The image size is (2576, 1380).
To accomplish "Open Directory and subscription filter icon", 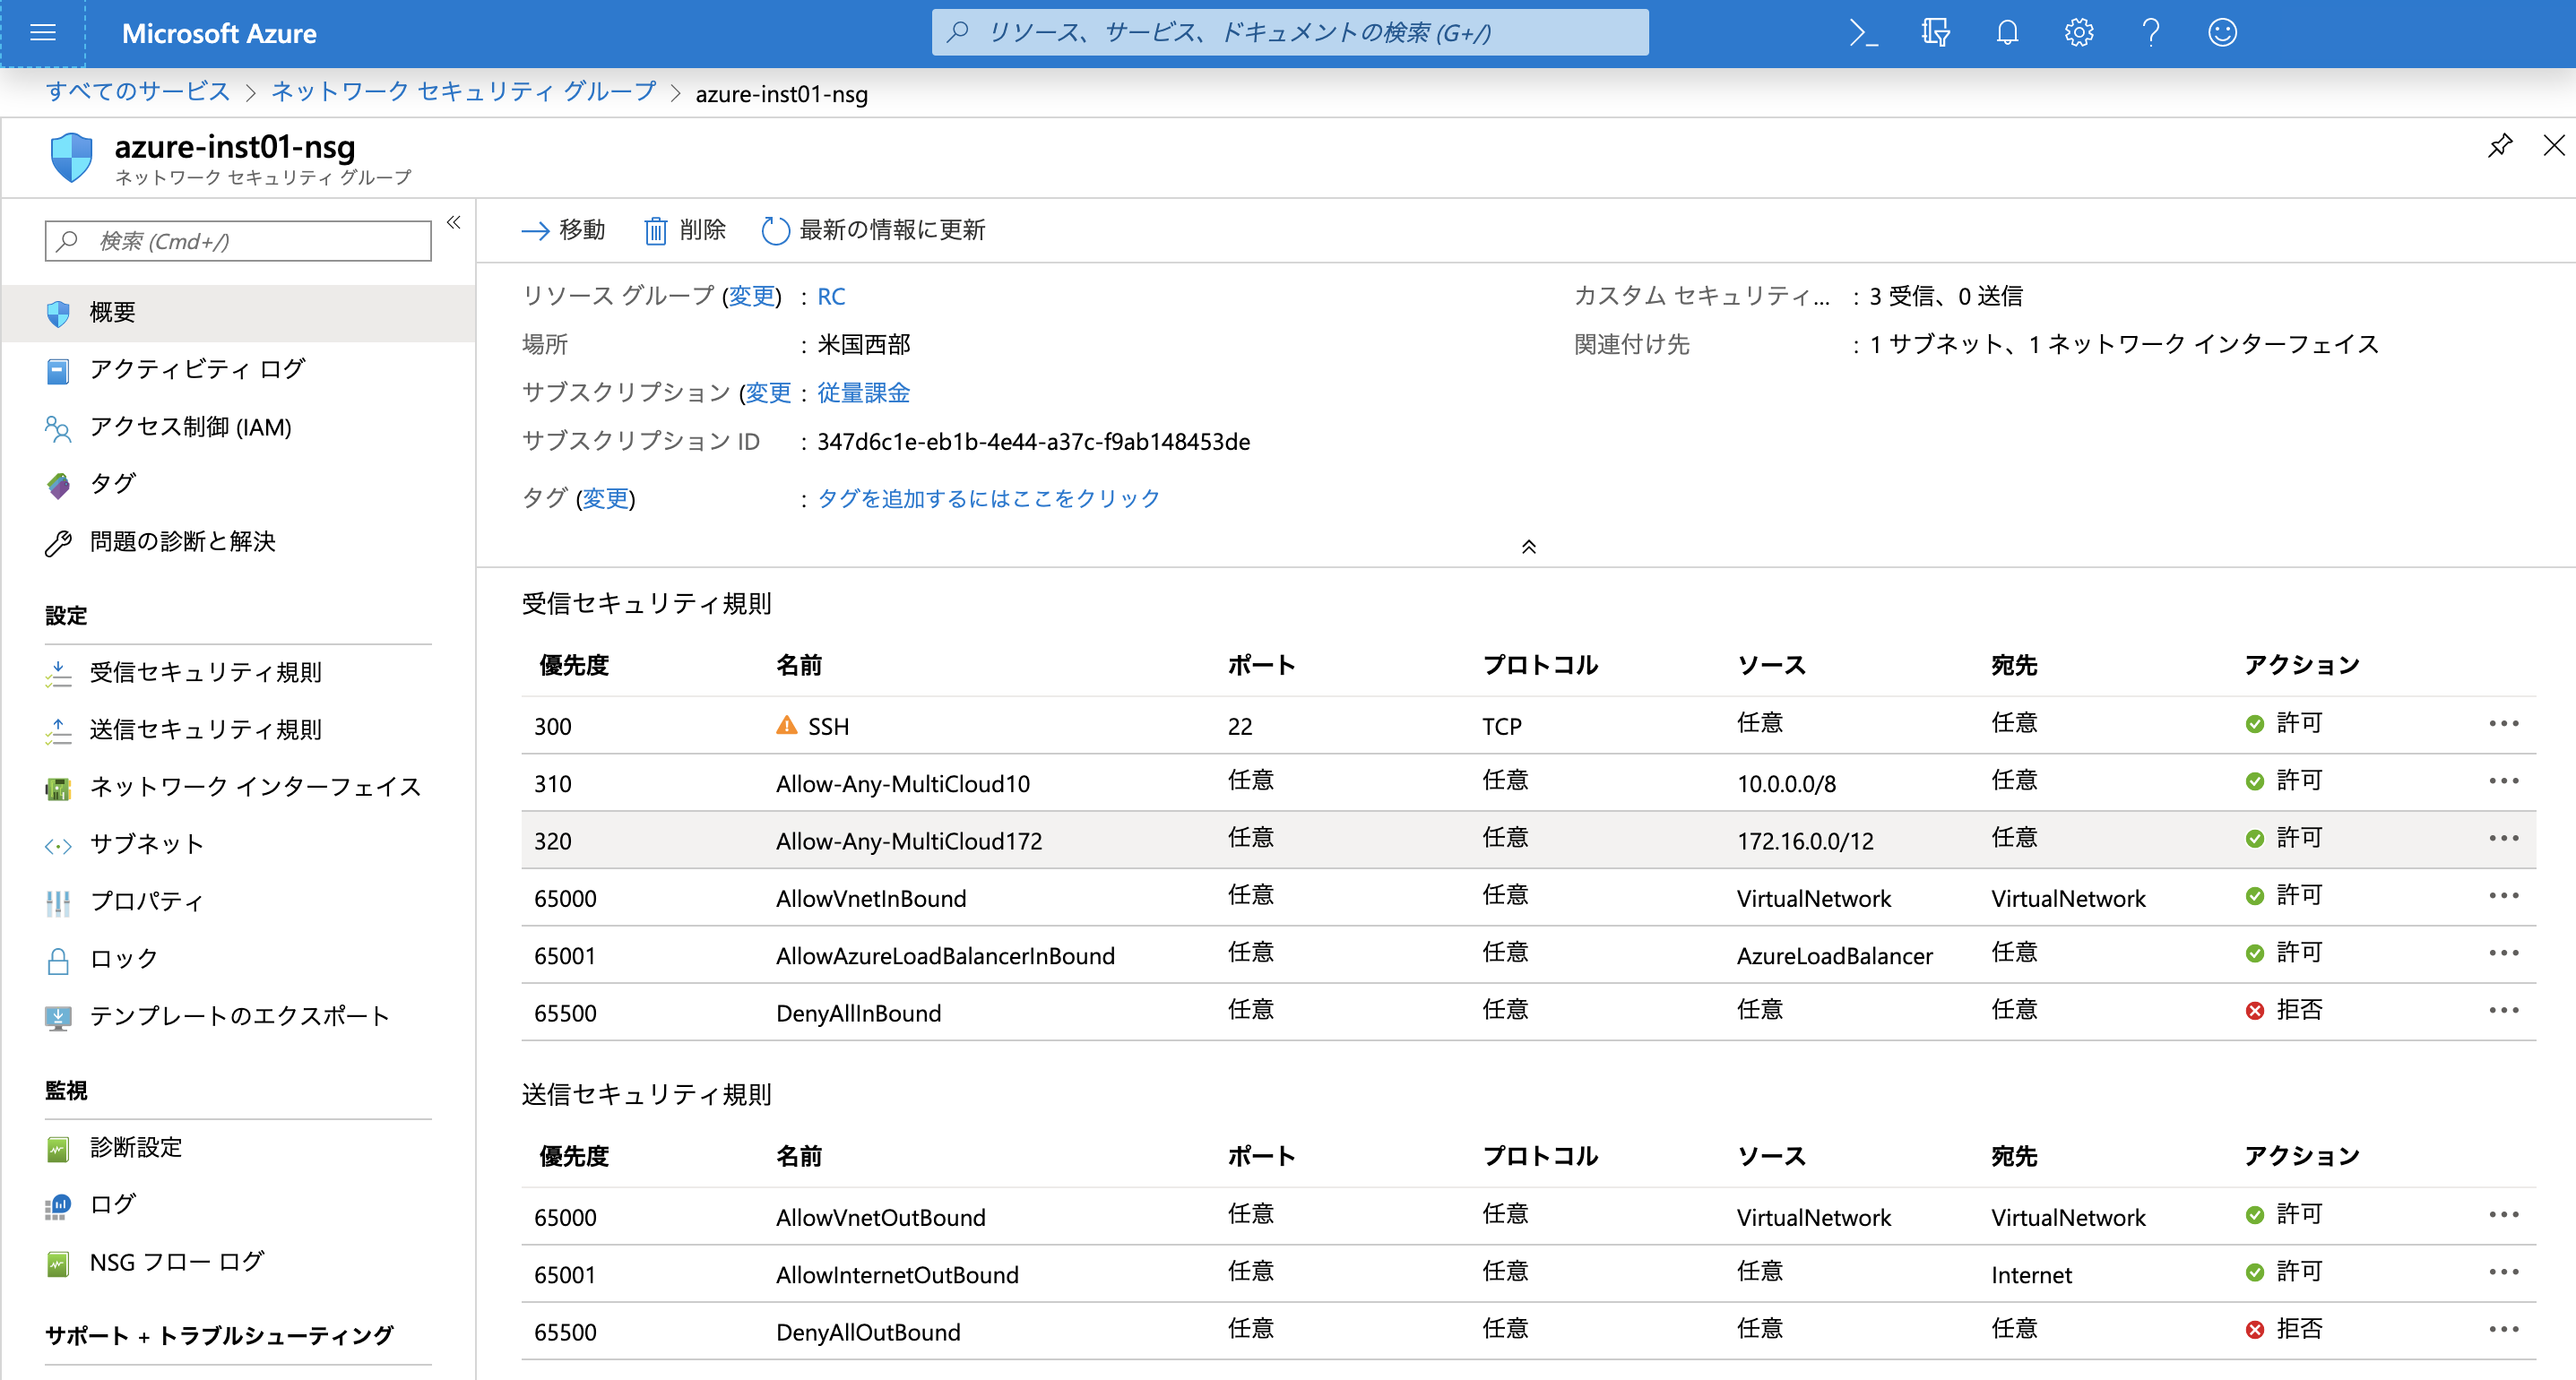I will tap(1935, 33).
